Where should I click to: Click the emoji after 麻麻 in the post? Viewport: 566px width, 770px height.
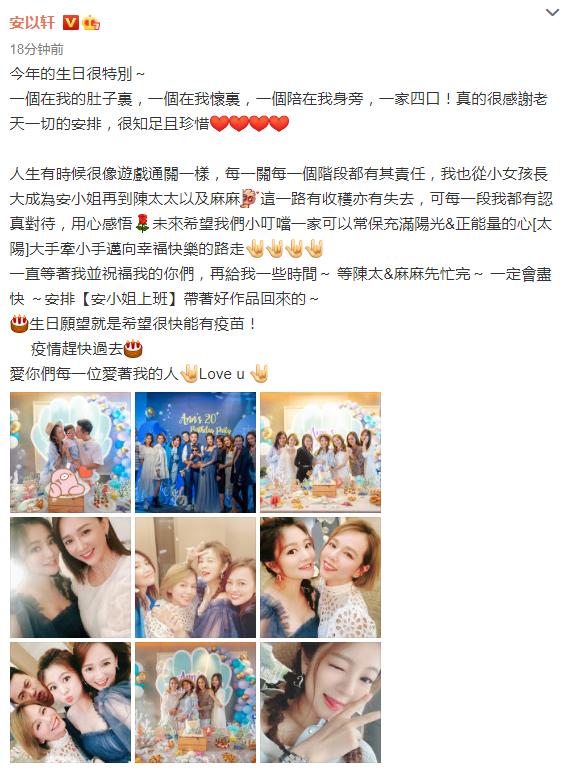pos(249,199)
